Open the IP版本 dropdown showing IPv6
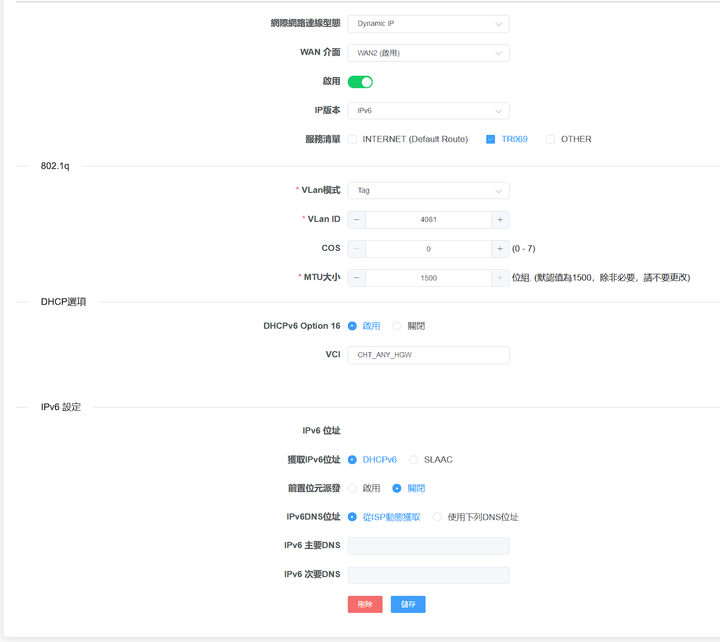Screen dimensions: 720x642 (428, 111)
